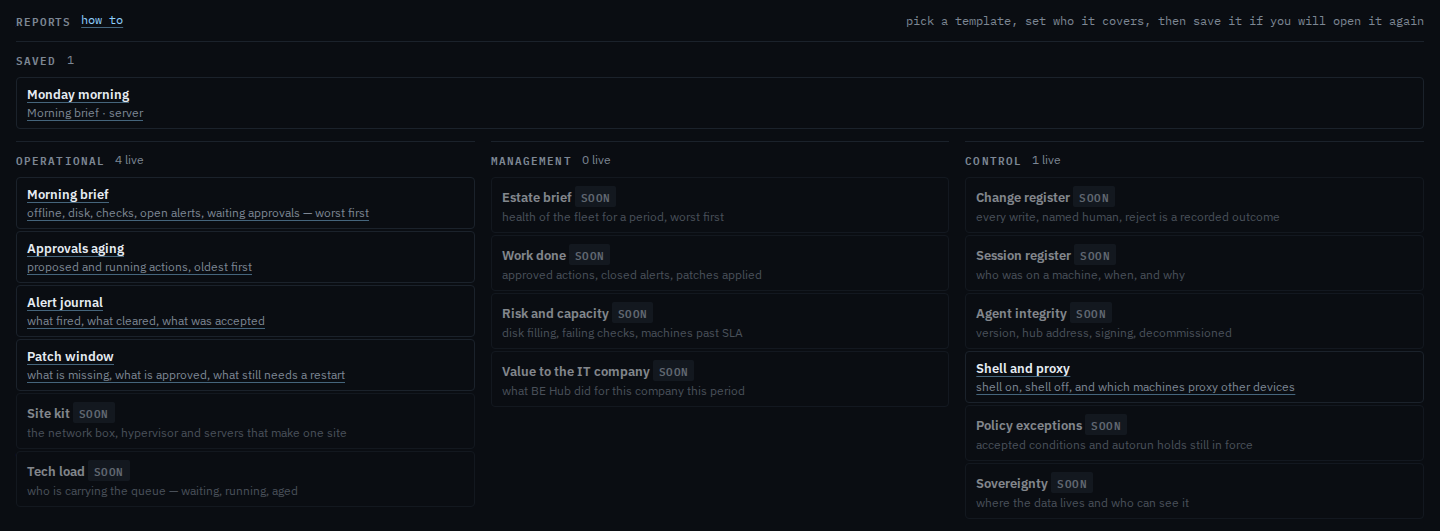Viewport: 1440px width, 531px height.
Task: Click the '4 live' count label
Action: click(129, 160)
